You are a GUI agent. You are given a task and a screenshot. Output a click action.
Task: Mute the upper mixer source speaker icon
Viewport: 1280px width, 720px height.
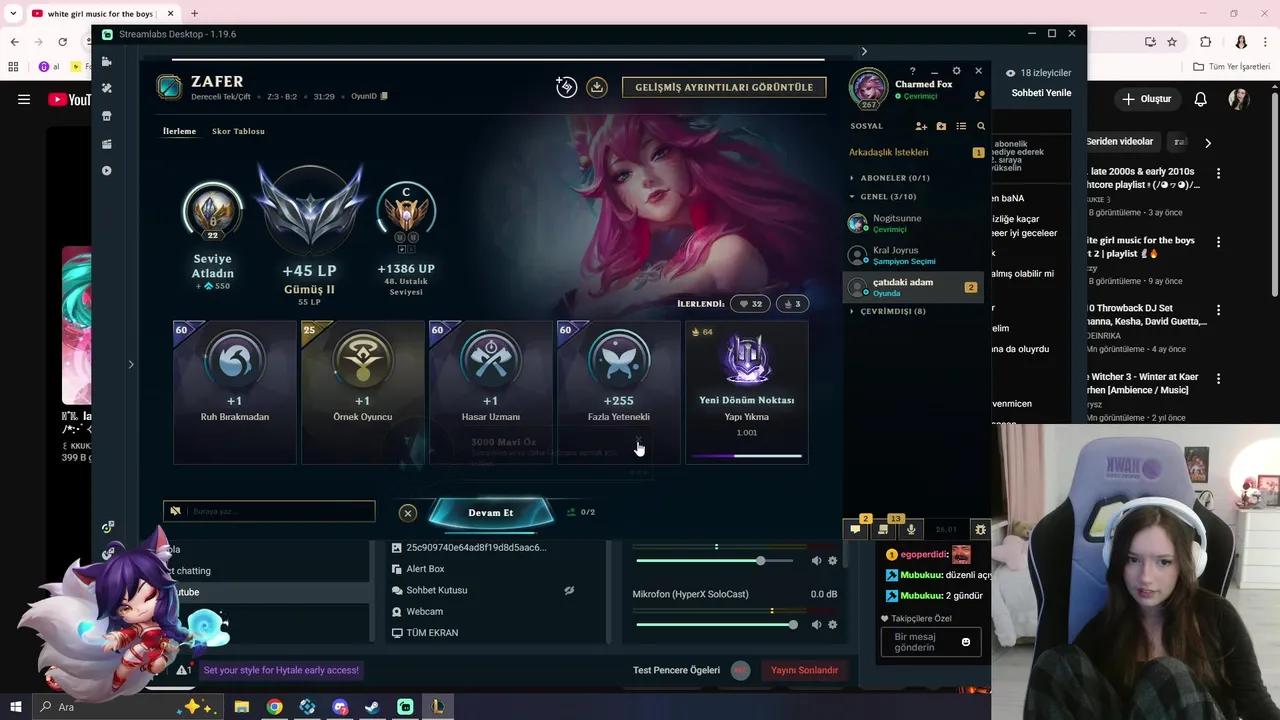[816, 561]
